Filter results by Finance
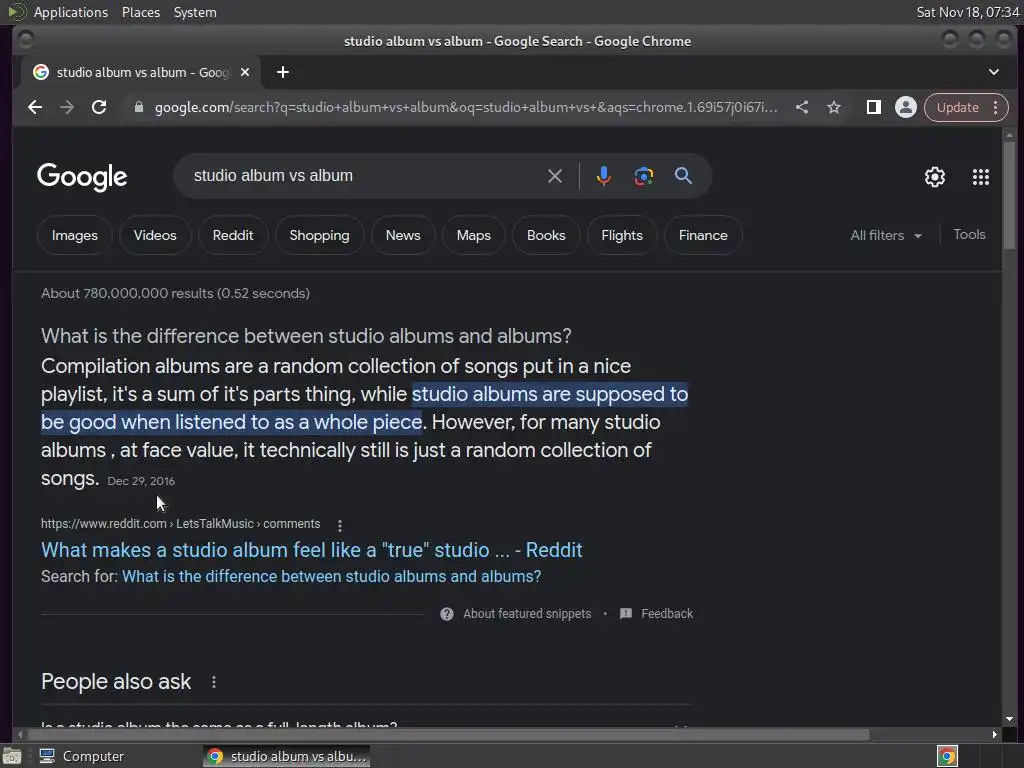The image size is (1024, 768). point(703,235)
